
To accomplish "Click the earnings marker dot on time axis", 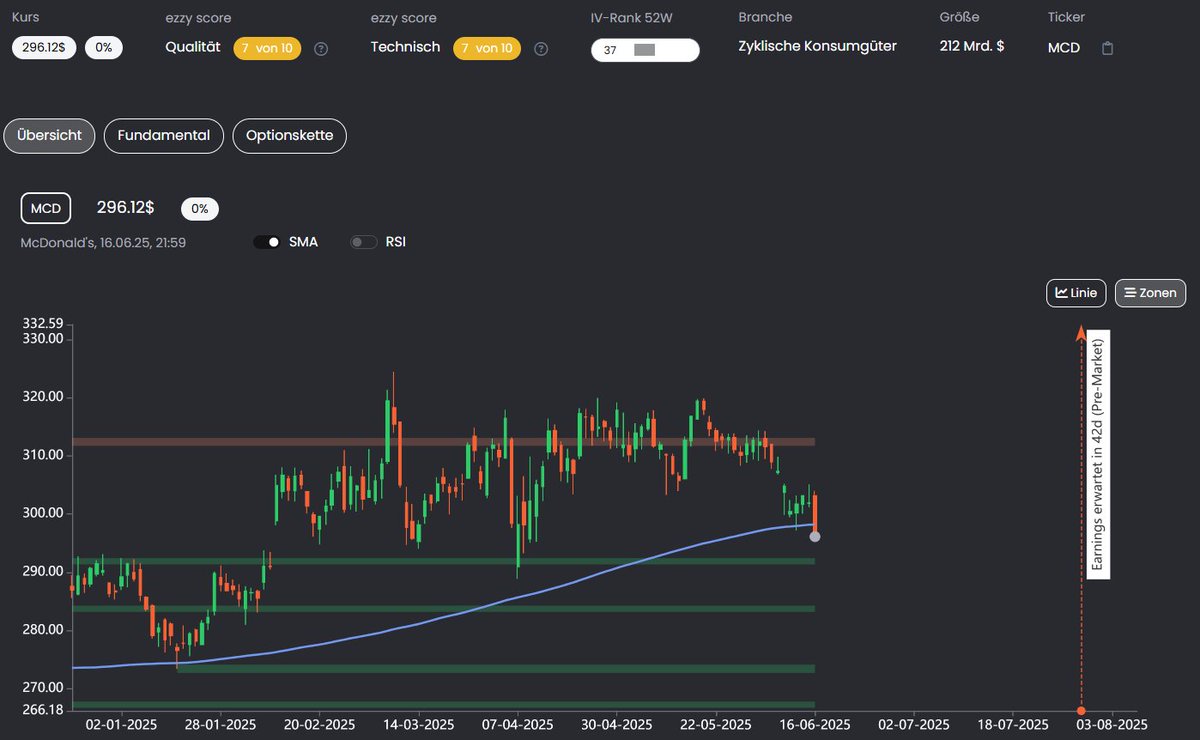I will (1081, 711).
